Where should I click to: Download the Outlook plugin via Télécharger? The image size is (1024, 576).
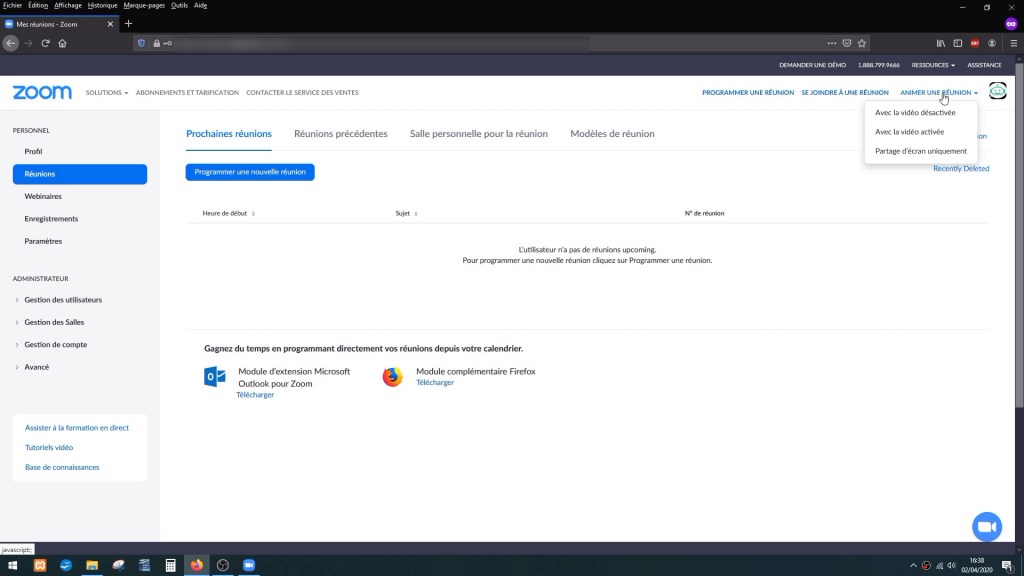click(x=255, y=395)
